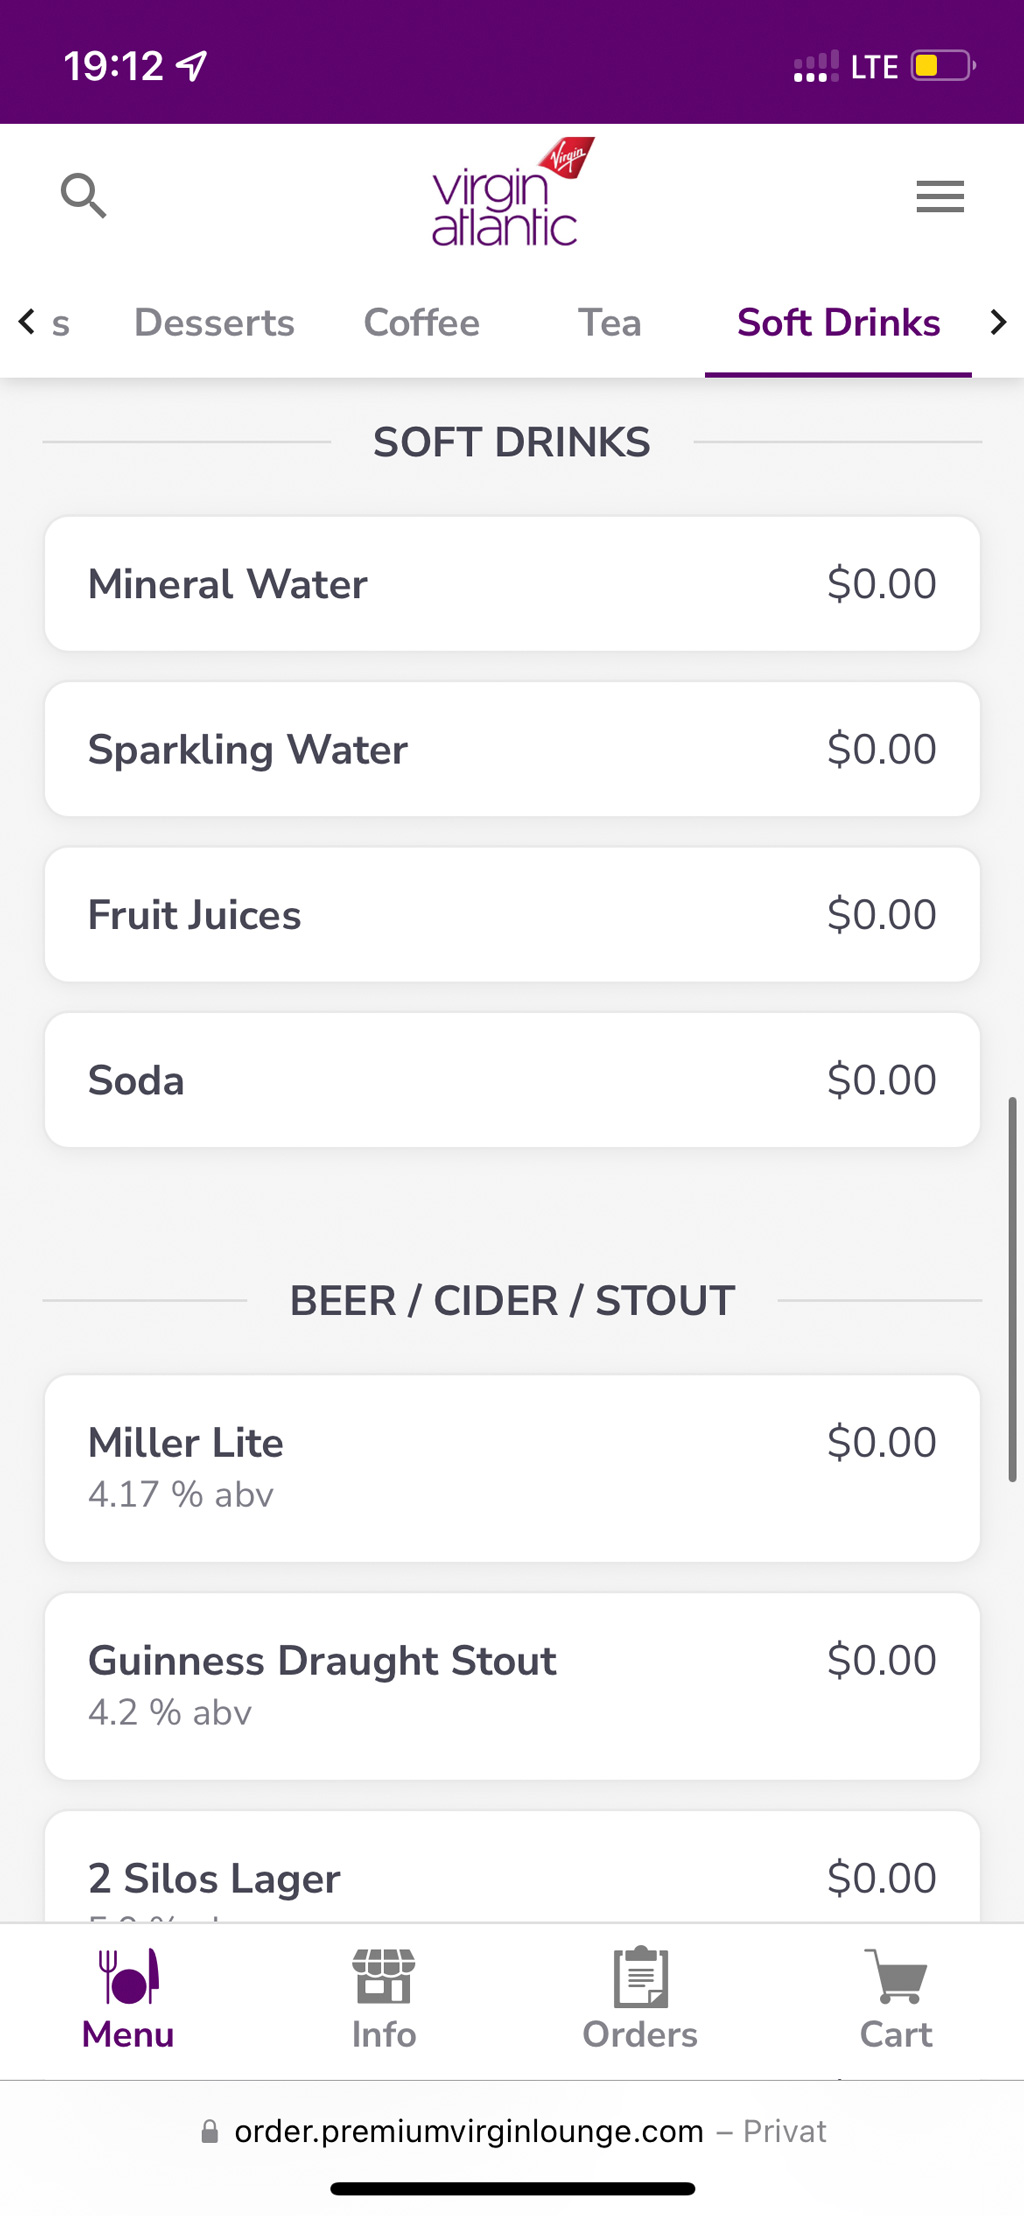This screenshot has height=2216, width=1024.
Task: Choose Sparkling Water item
Action: (x=512, y=749)
